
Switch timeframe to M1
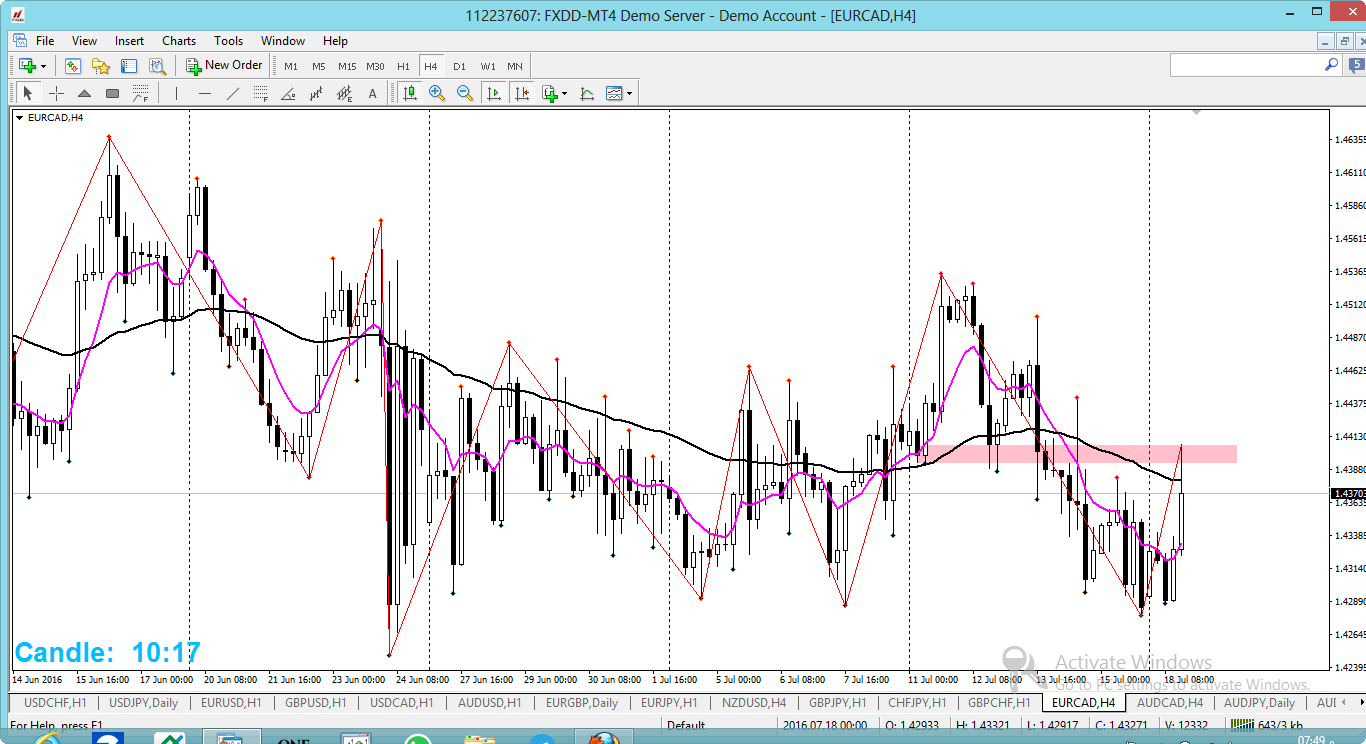click(291, 66)
